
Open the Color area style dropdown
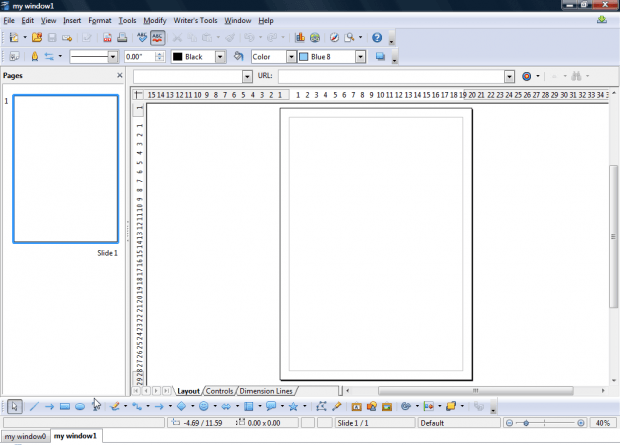(291, 57)
